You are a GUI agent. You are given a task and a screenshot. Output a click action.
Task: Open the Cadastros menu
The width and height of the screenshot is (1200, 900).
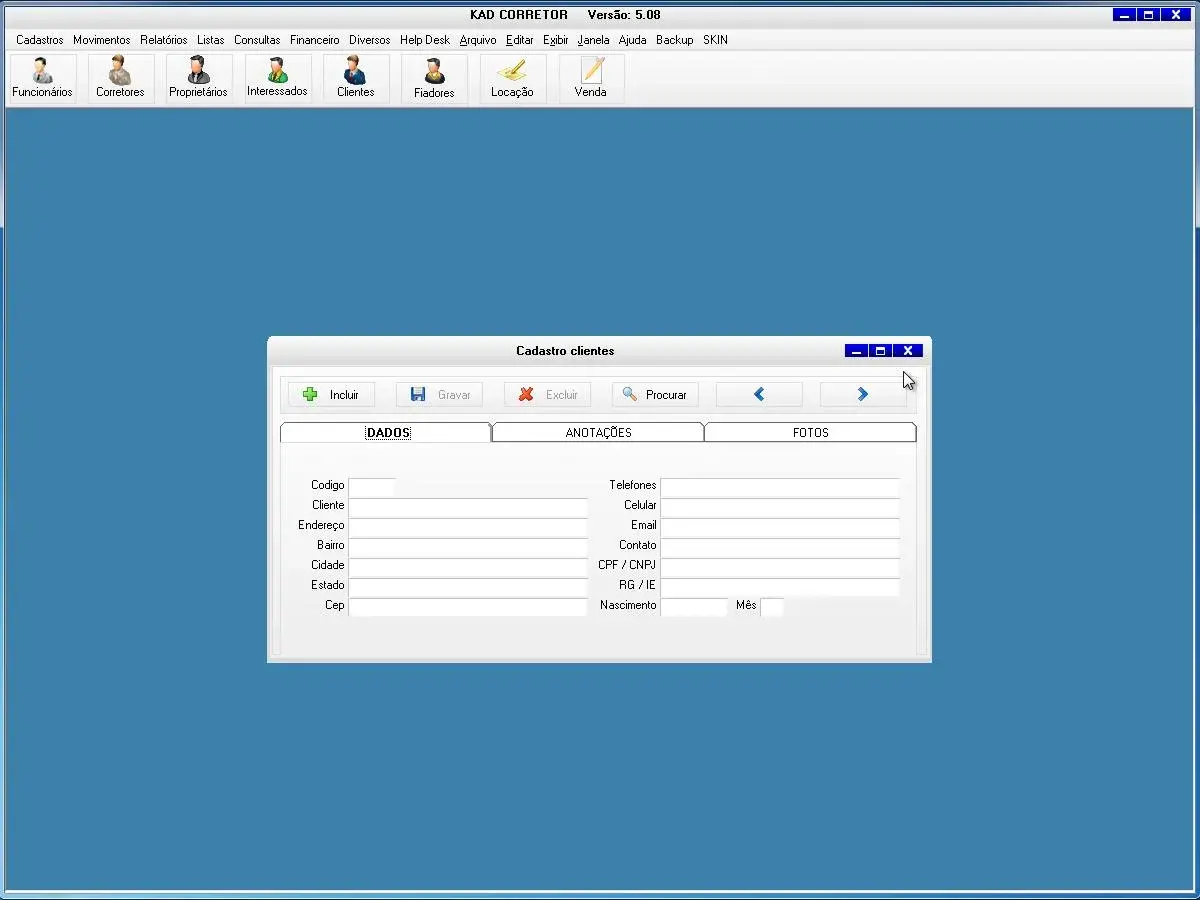40,40
